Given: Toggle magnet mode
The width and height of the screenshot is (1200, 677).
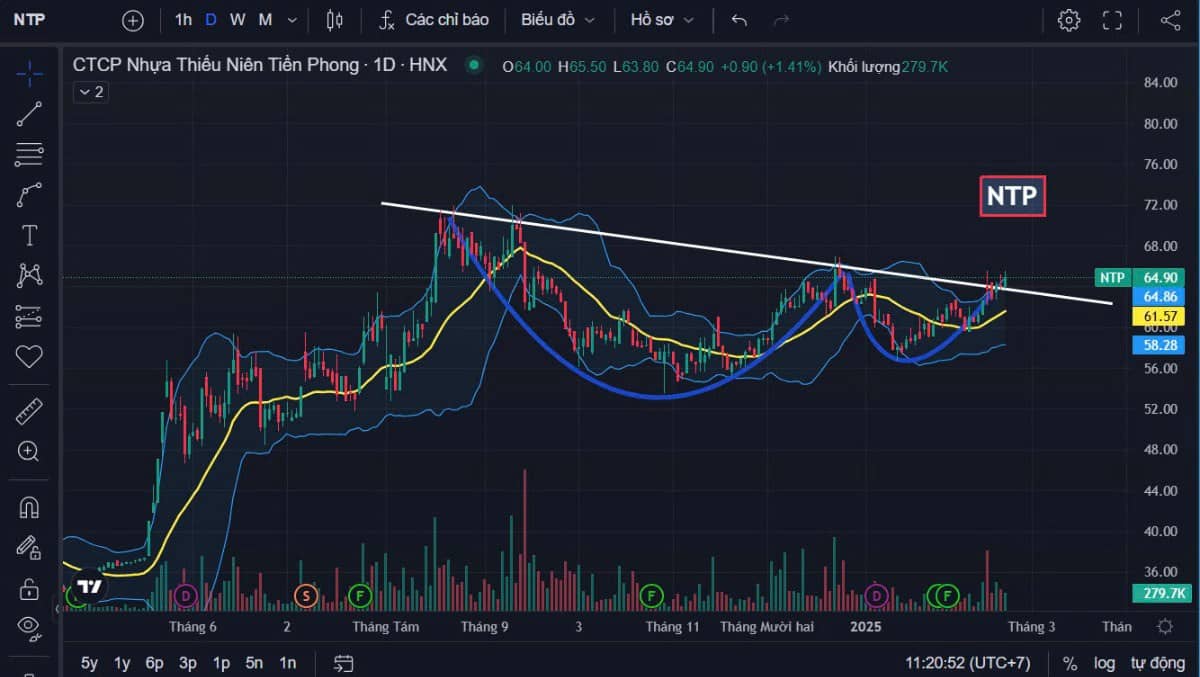Looking at the screenshot, I should tap(29, 507).
